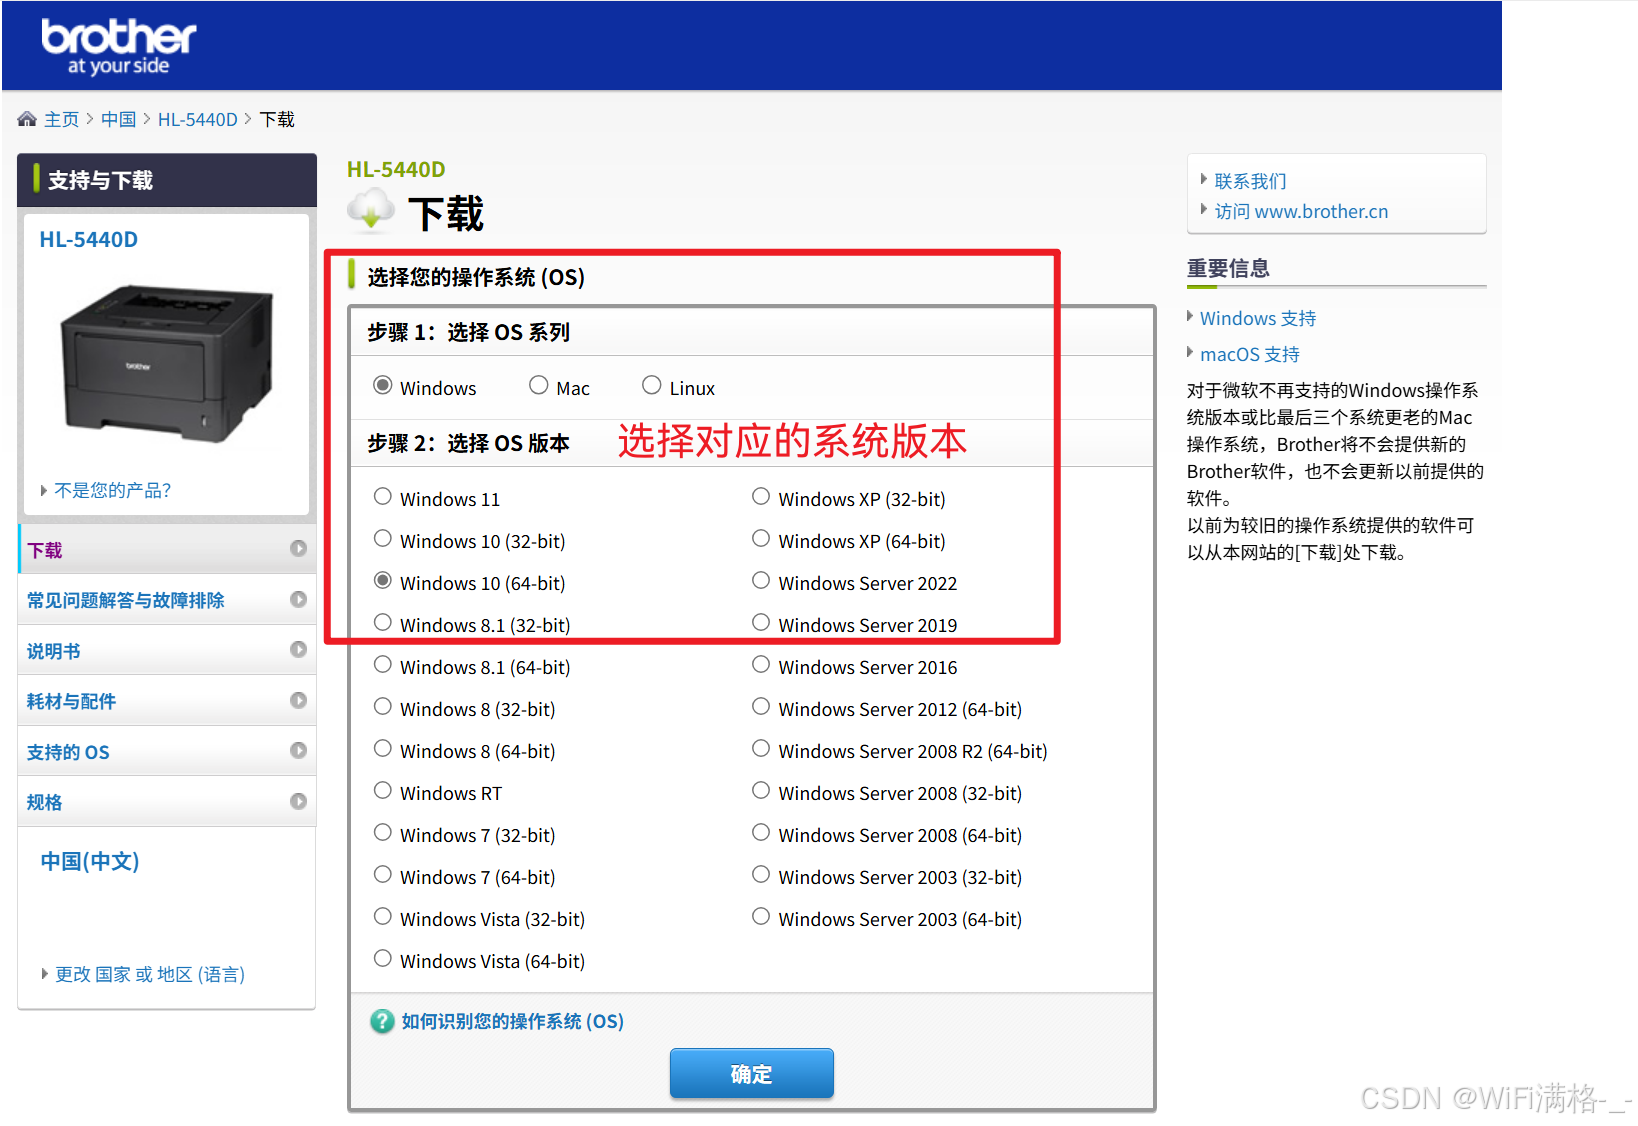
Task: Click arrow icon on 说明书 row
Action: coord(298,649)
